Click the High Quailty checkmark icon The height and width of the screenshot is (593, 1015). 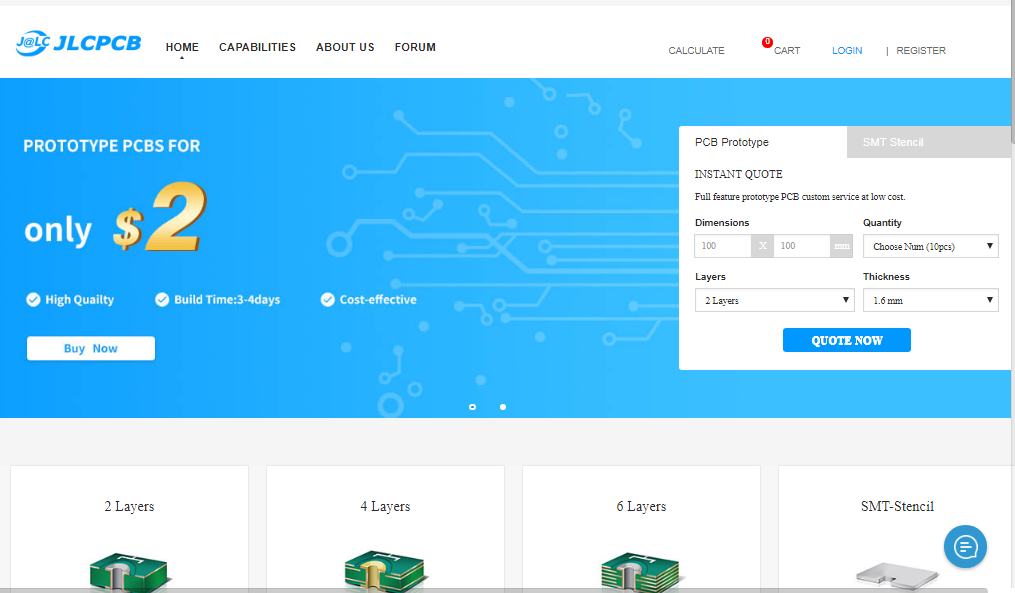coord(33,299)
